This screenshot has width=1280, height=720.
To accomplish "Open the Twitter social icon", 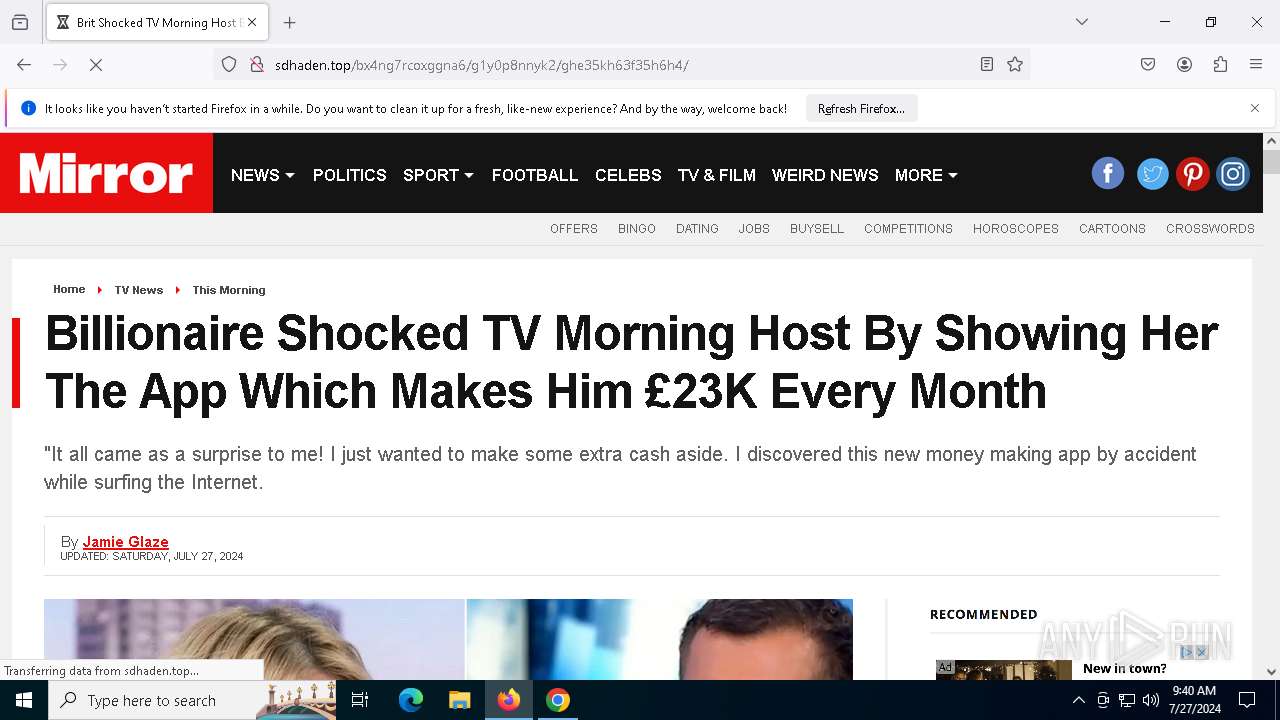I will click(1152, 174).
